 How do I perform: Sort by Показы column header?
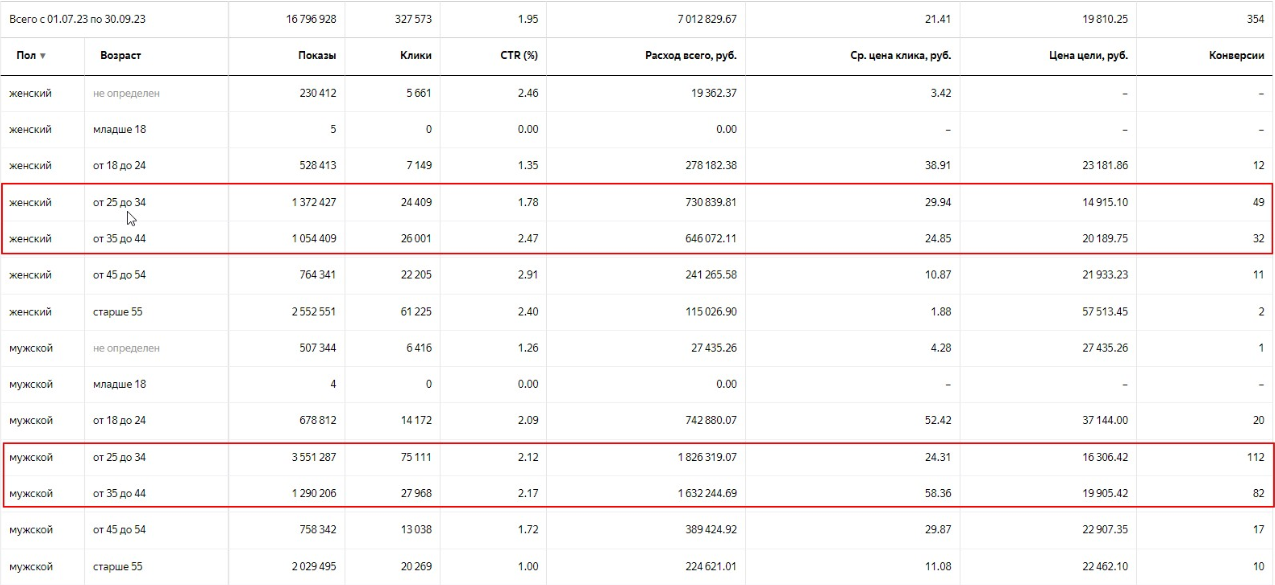(316, 55)
